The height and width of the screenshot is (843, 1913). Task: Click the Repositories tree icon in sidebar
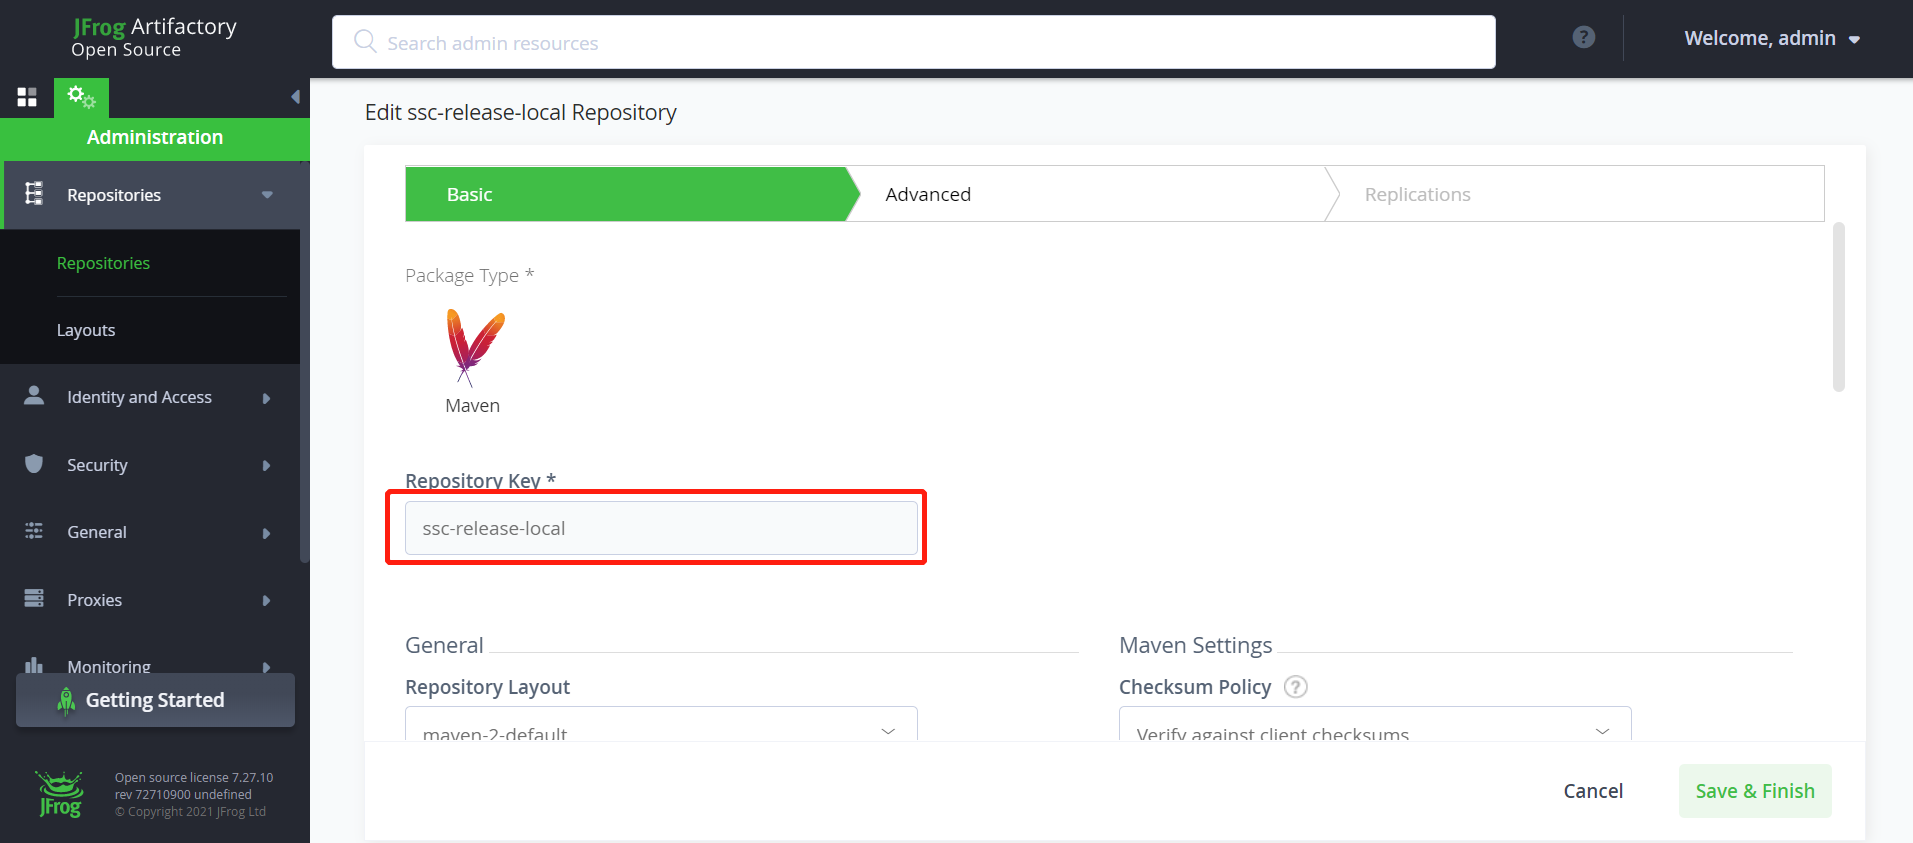coord(34,193)
